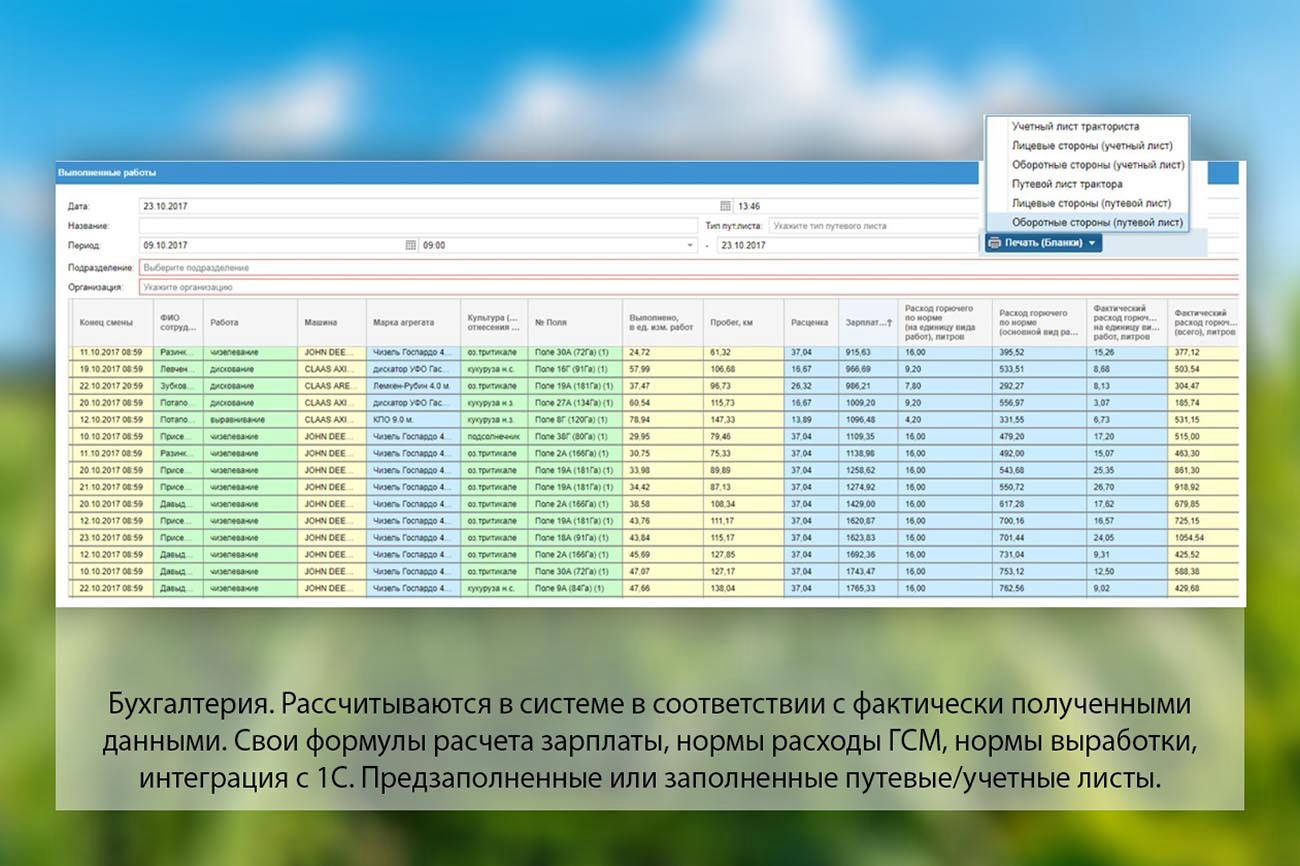Select Оборотные стороны (путевой лист) option
The width and height of the screenshot is (1300, 866).
point(1097,222)
